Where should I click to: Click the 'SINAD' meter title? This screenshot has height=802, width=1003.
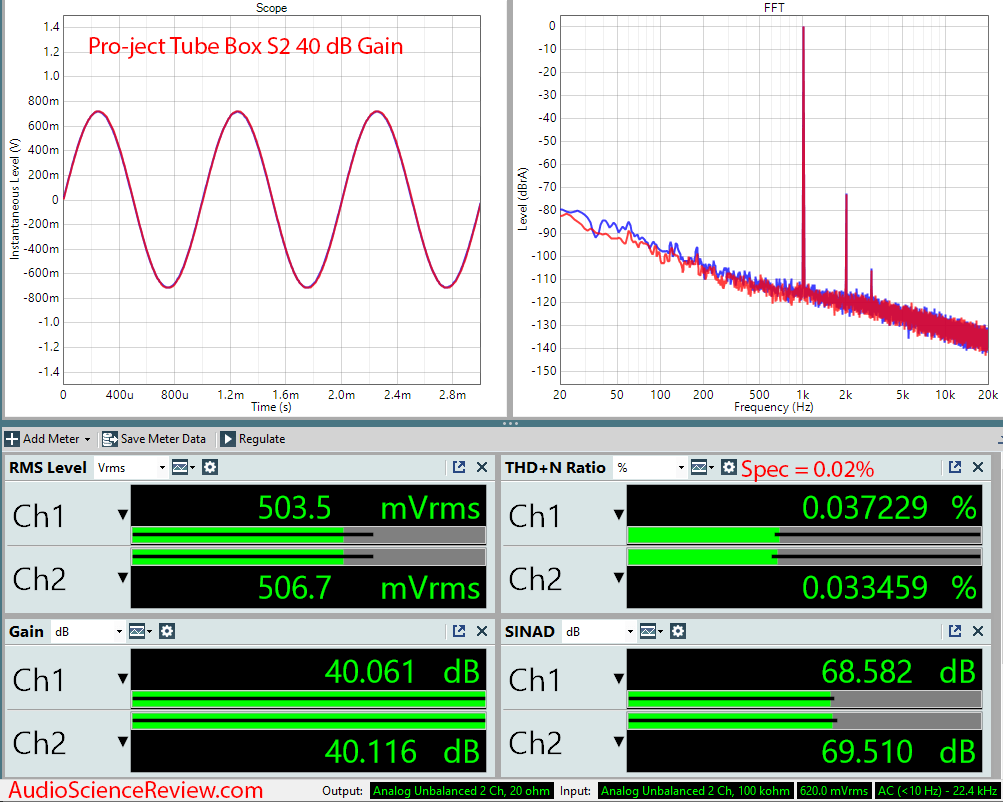(530, 631)
